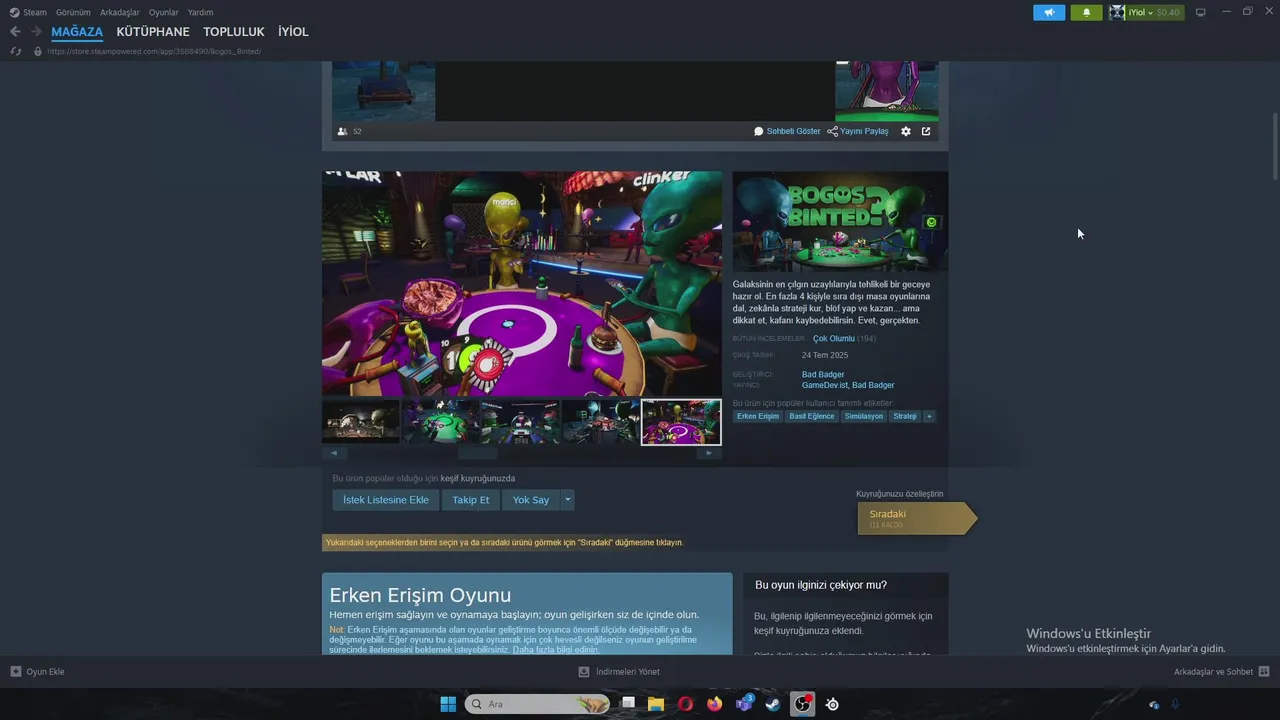Open Steam taskbar icon
This screenshot has width=1280, height=720.
pyautogui.click(x=773, y=704)
